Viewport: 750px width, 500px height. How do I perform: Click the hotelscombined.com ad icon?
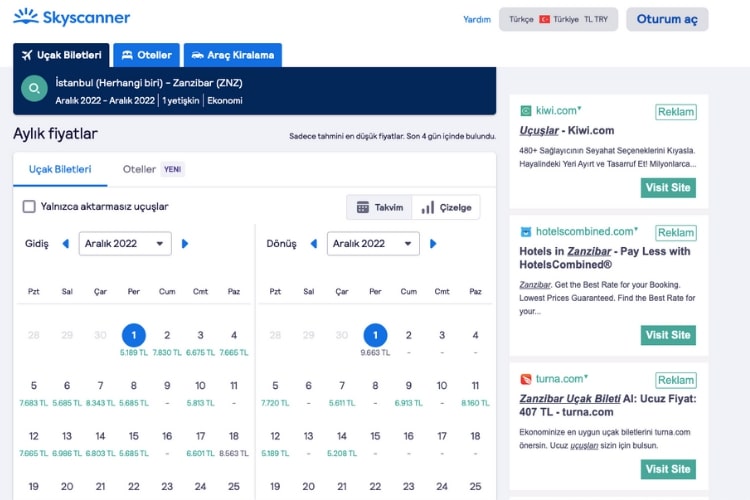coord(525,232)
